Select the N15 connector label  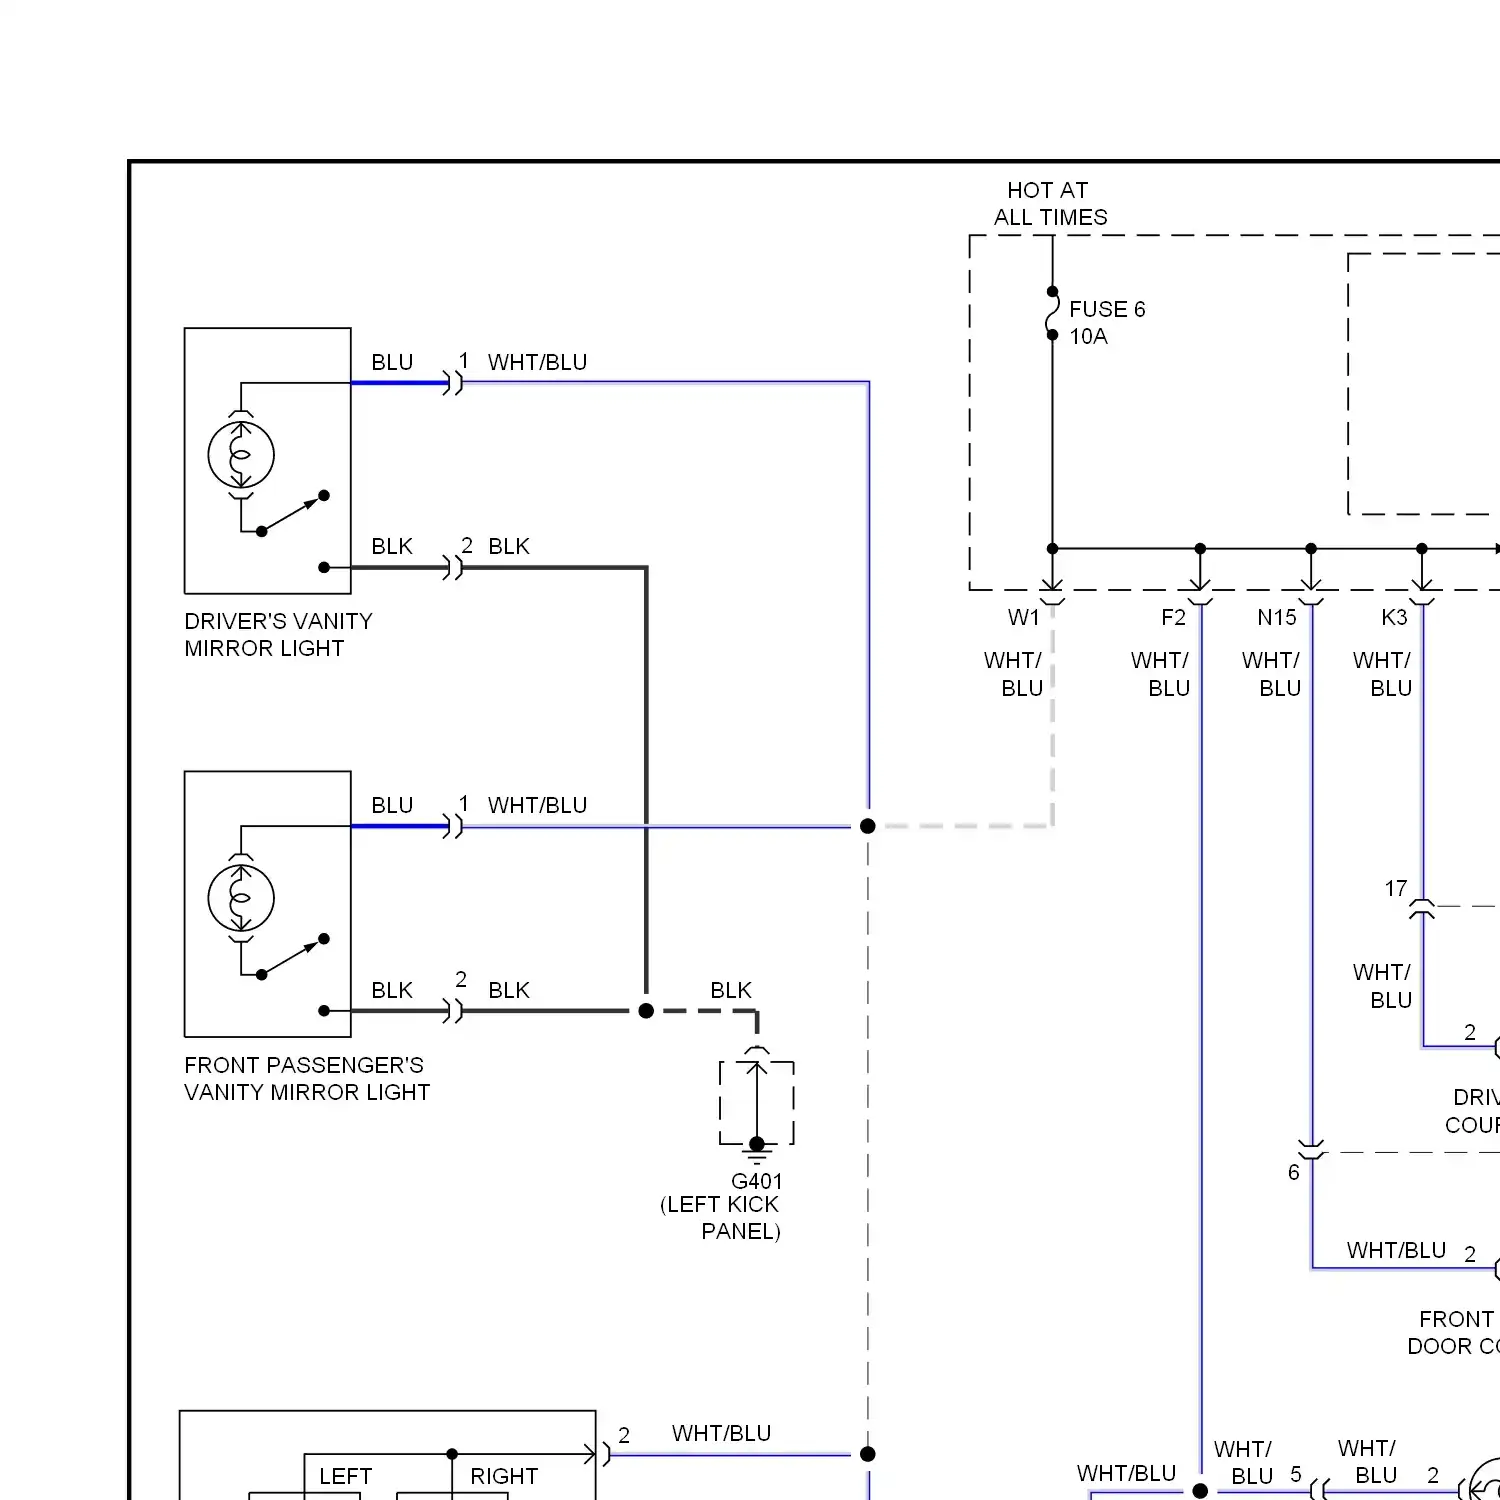(x=1277, y=618)
